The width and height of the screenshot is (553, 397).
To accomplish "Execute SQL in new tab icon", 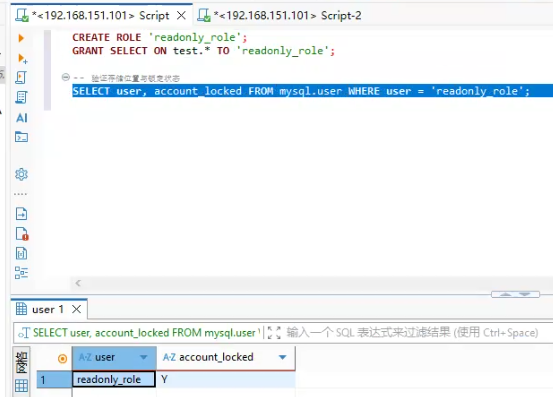I will (22, 58).
